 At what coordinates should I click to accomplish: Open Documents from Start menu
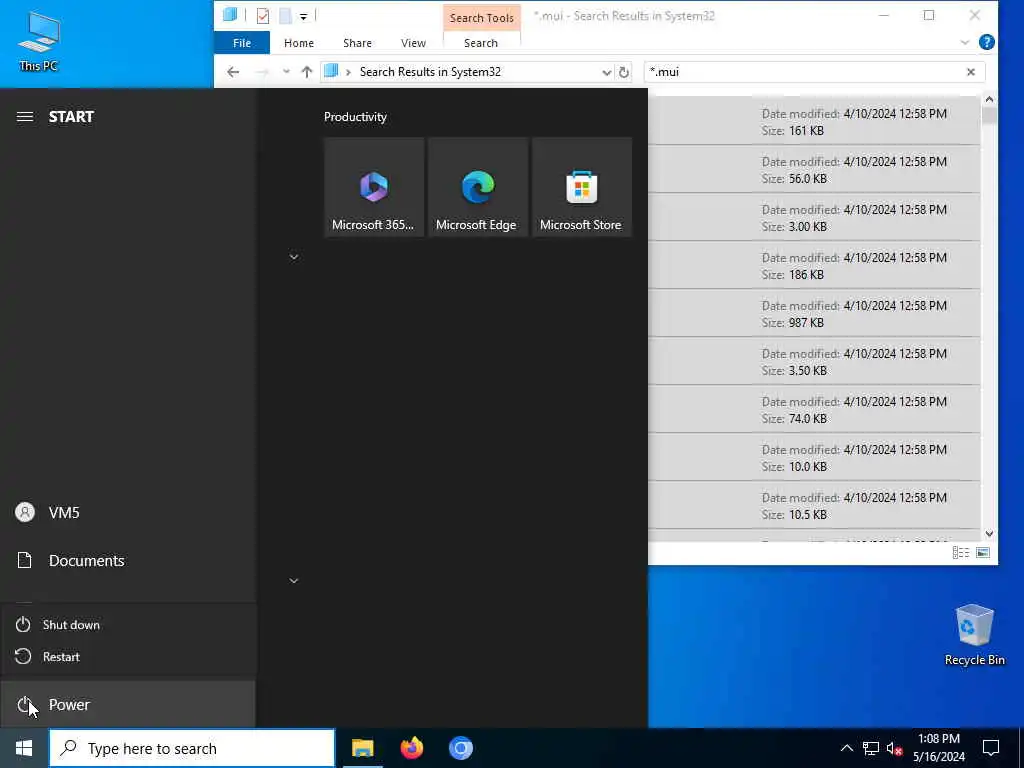(x=128, y=560)
